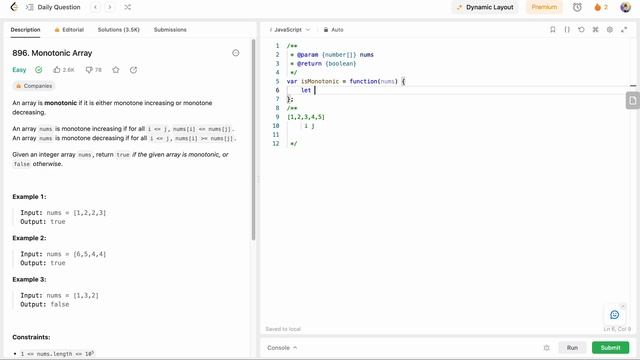Go to the next question arrow
This screenshot has width=640, height=360.
click(109, 7)
